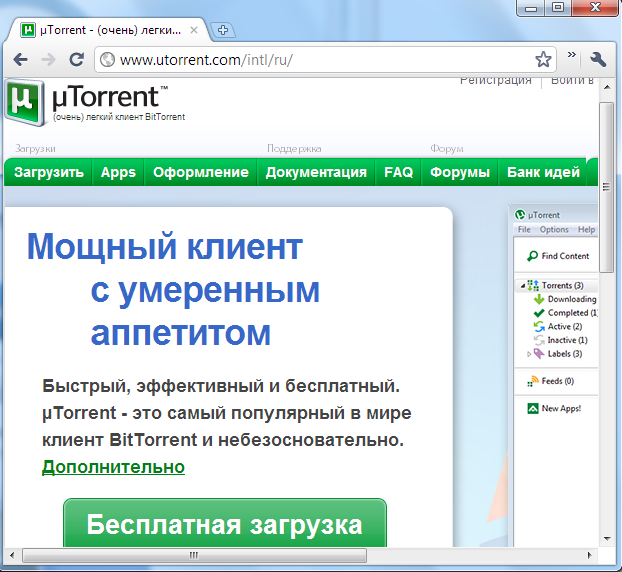Open FAQ navigation tab
Image resolution: width=622 pixels, height=572 pixels.
(x=398, y=172)
